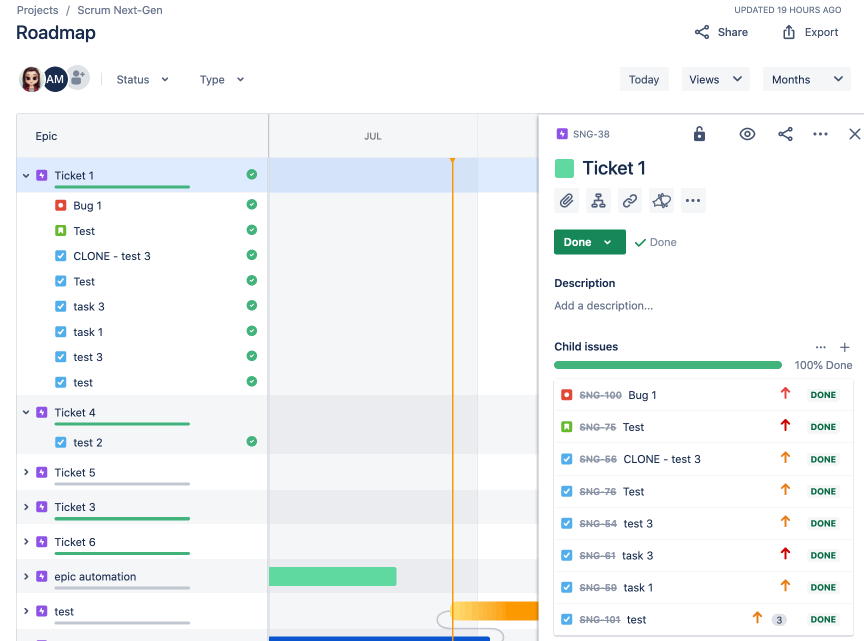
Task: Open the Projects breadcrumb link
Action: tap(37, 10)
